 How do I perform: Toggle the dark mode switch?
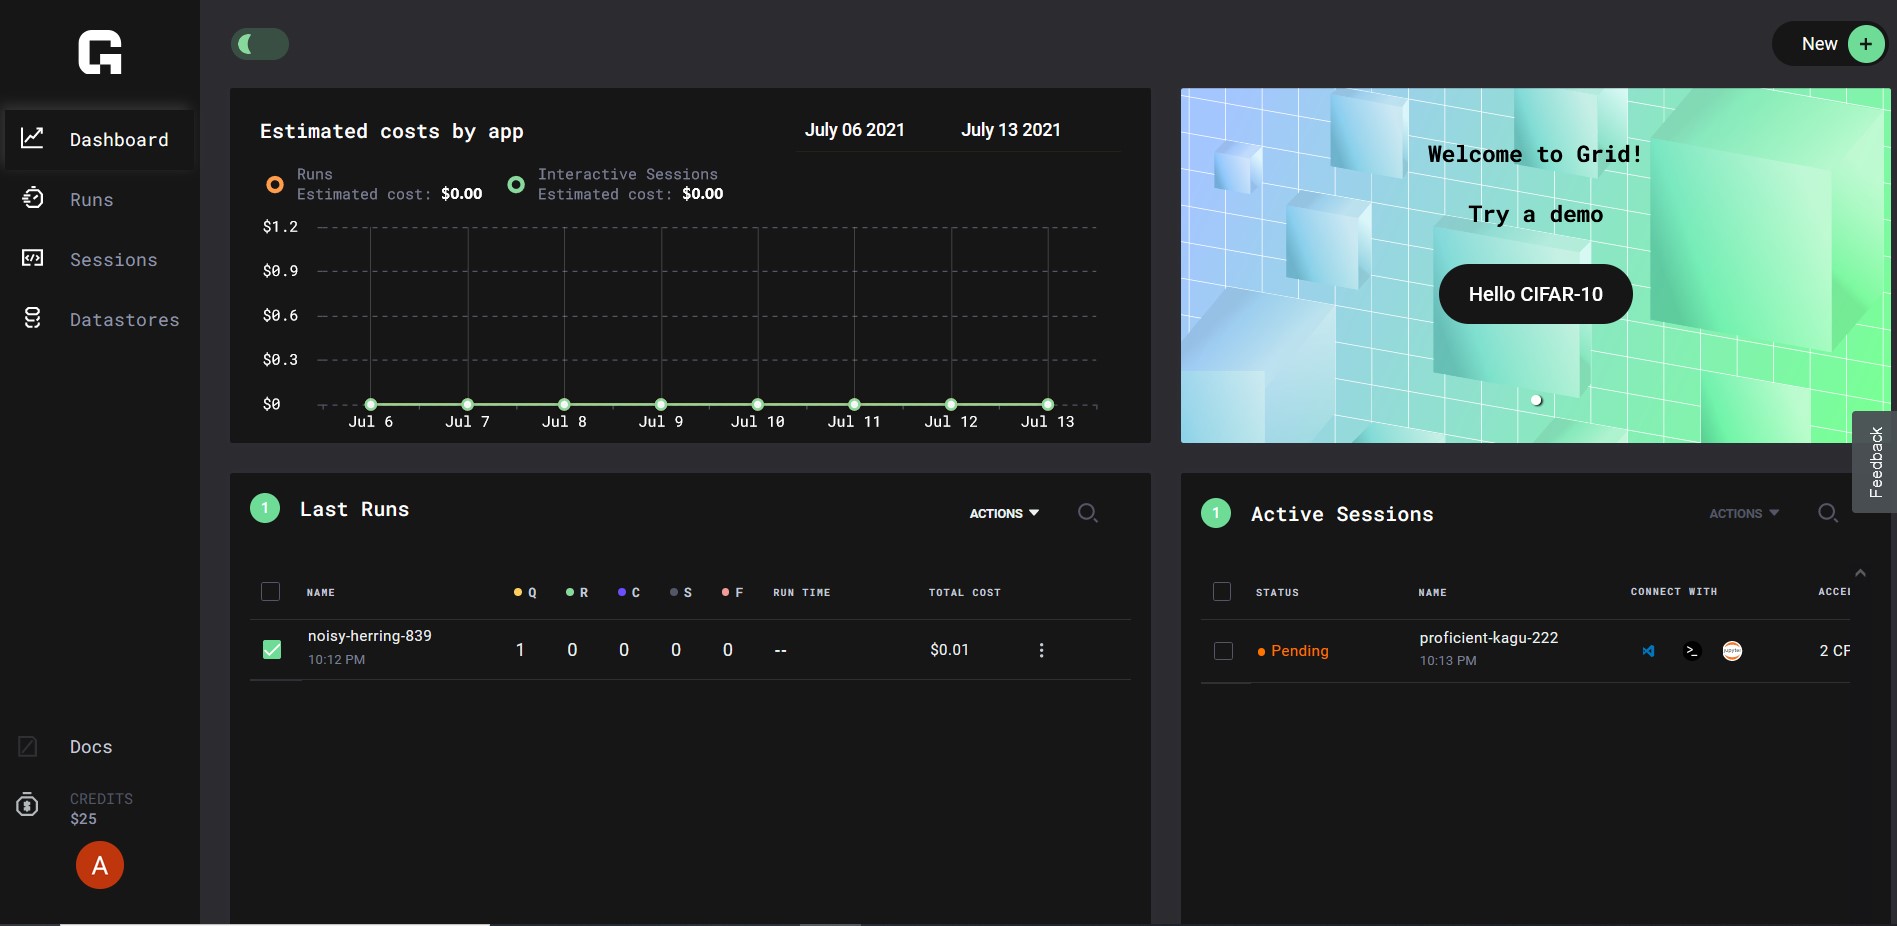click(260, 44)
